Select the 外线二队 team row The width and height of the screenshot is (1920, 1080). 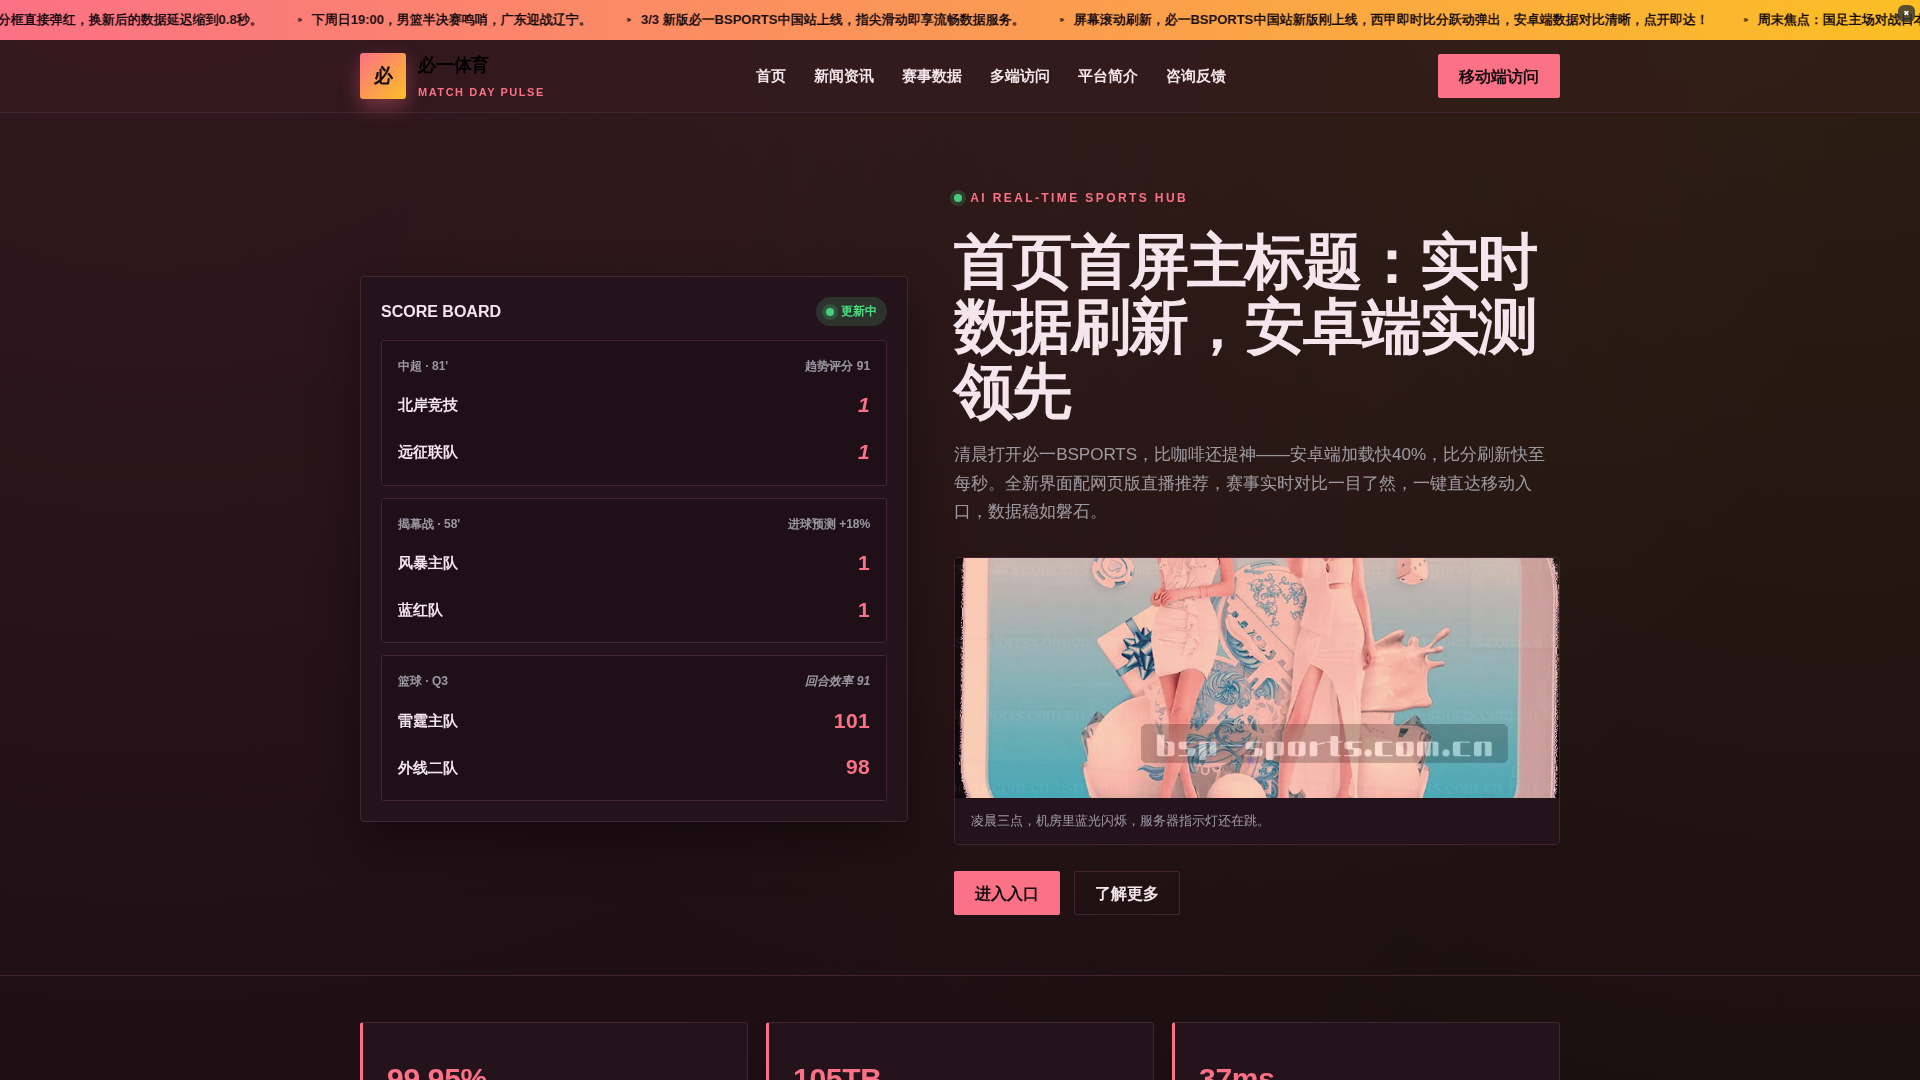634,768
